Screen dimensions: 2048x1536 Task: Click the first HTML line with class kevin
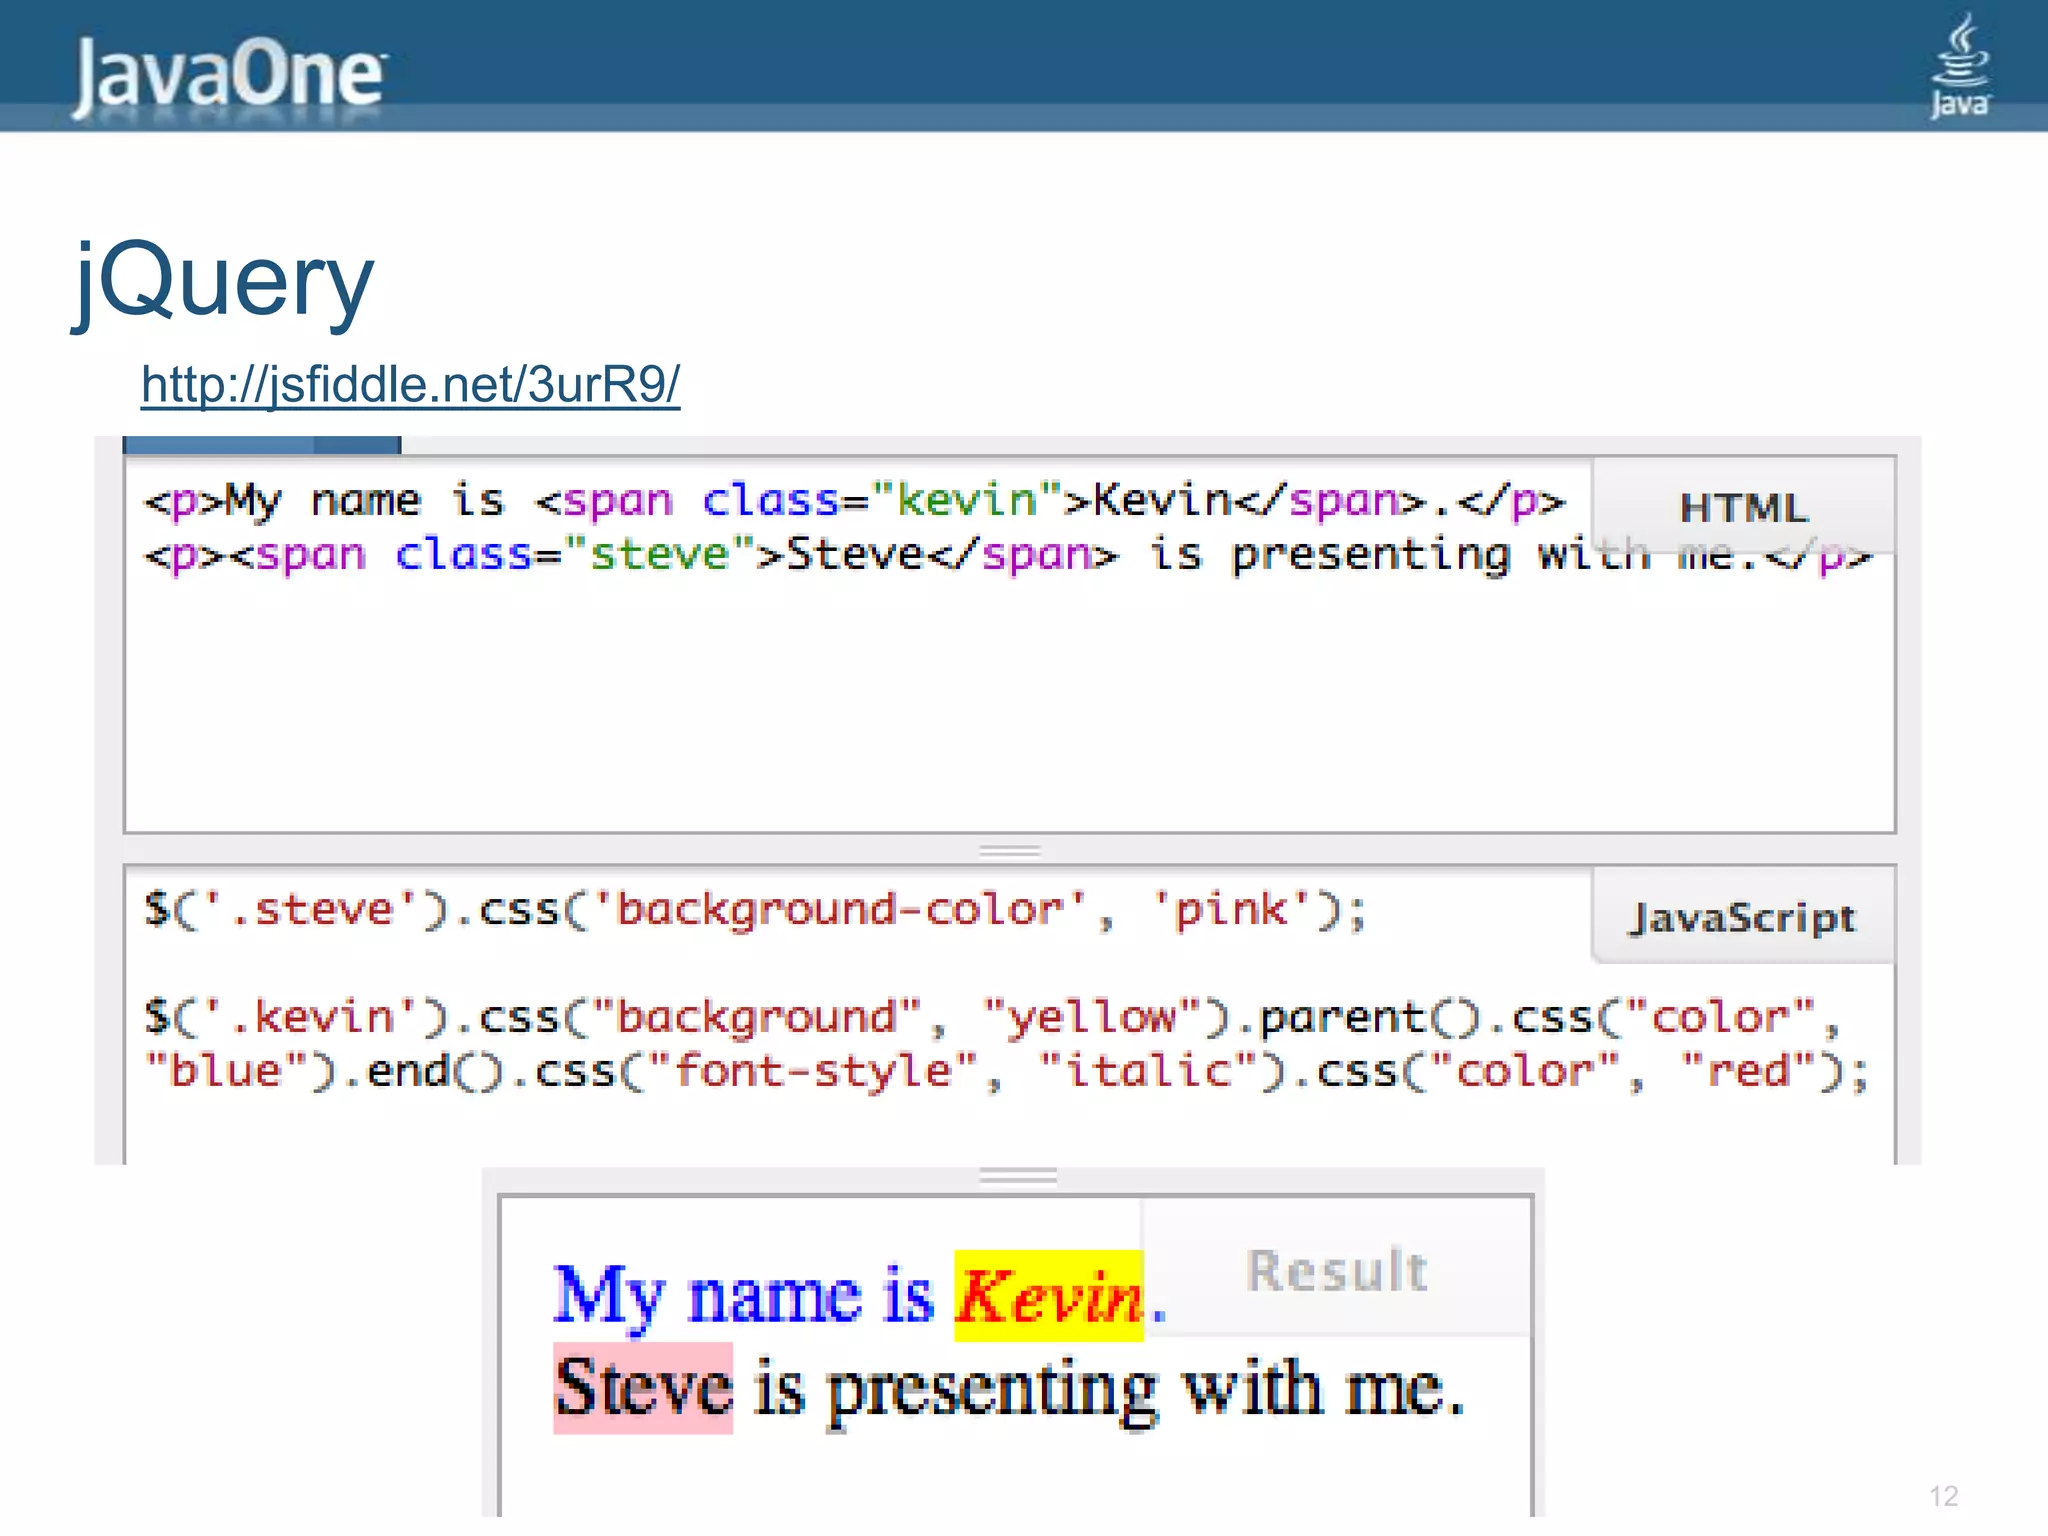pyautogui.click(x=853, y=500)
